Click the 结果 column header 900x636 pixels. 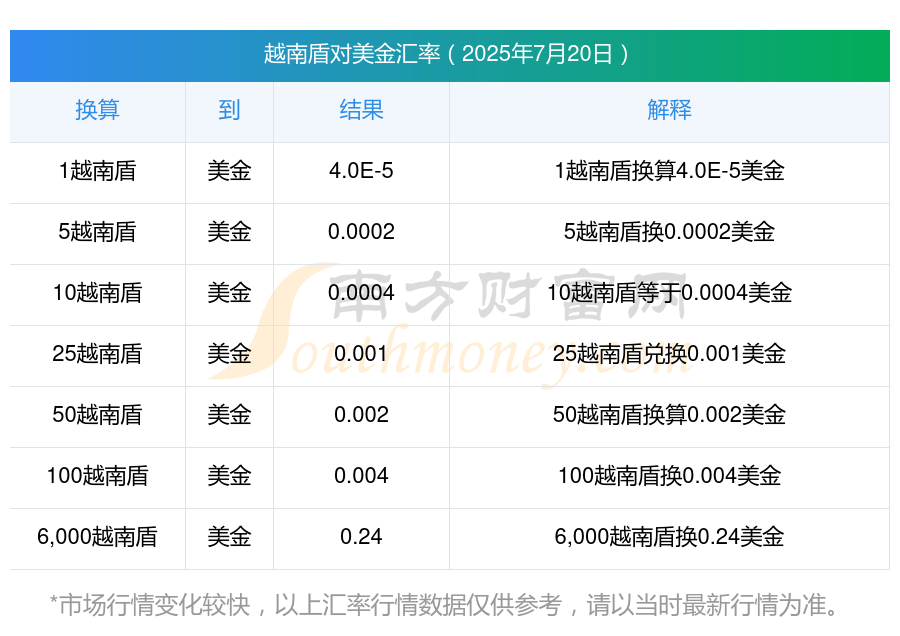pos(361,110)
